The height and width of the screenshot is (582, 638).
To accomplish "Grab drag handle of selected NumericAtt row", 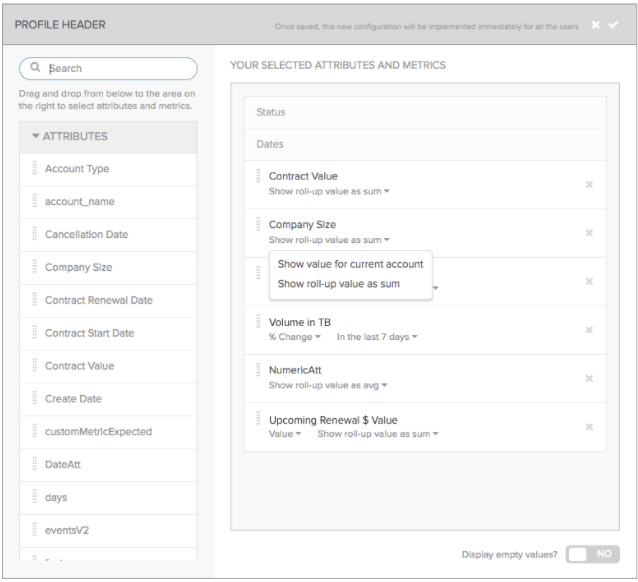I will (x=258, y=370).
